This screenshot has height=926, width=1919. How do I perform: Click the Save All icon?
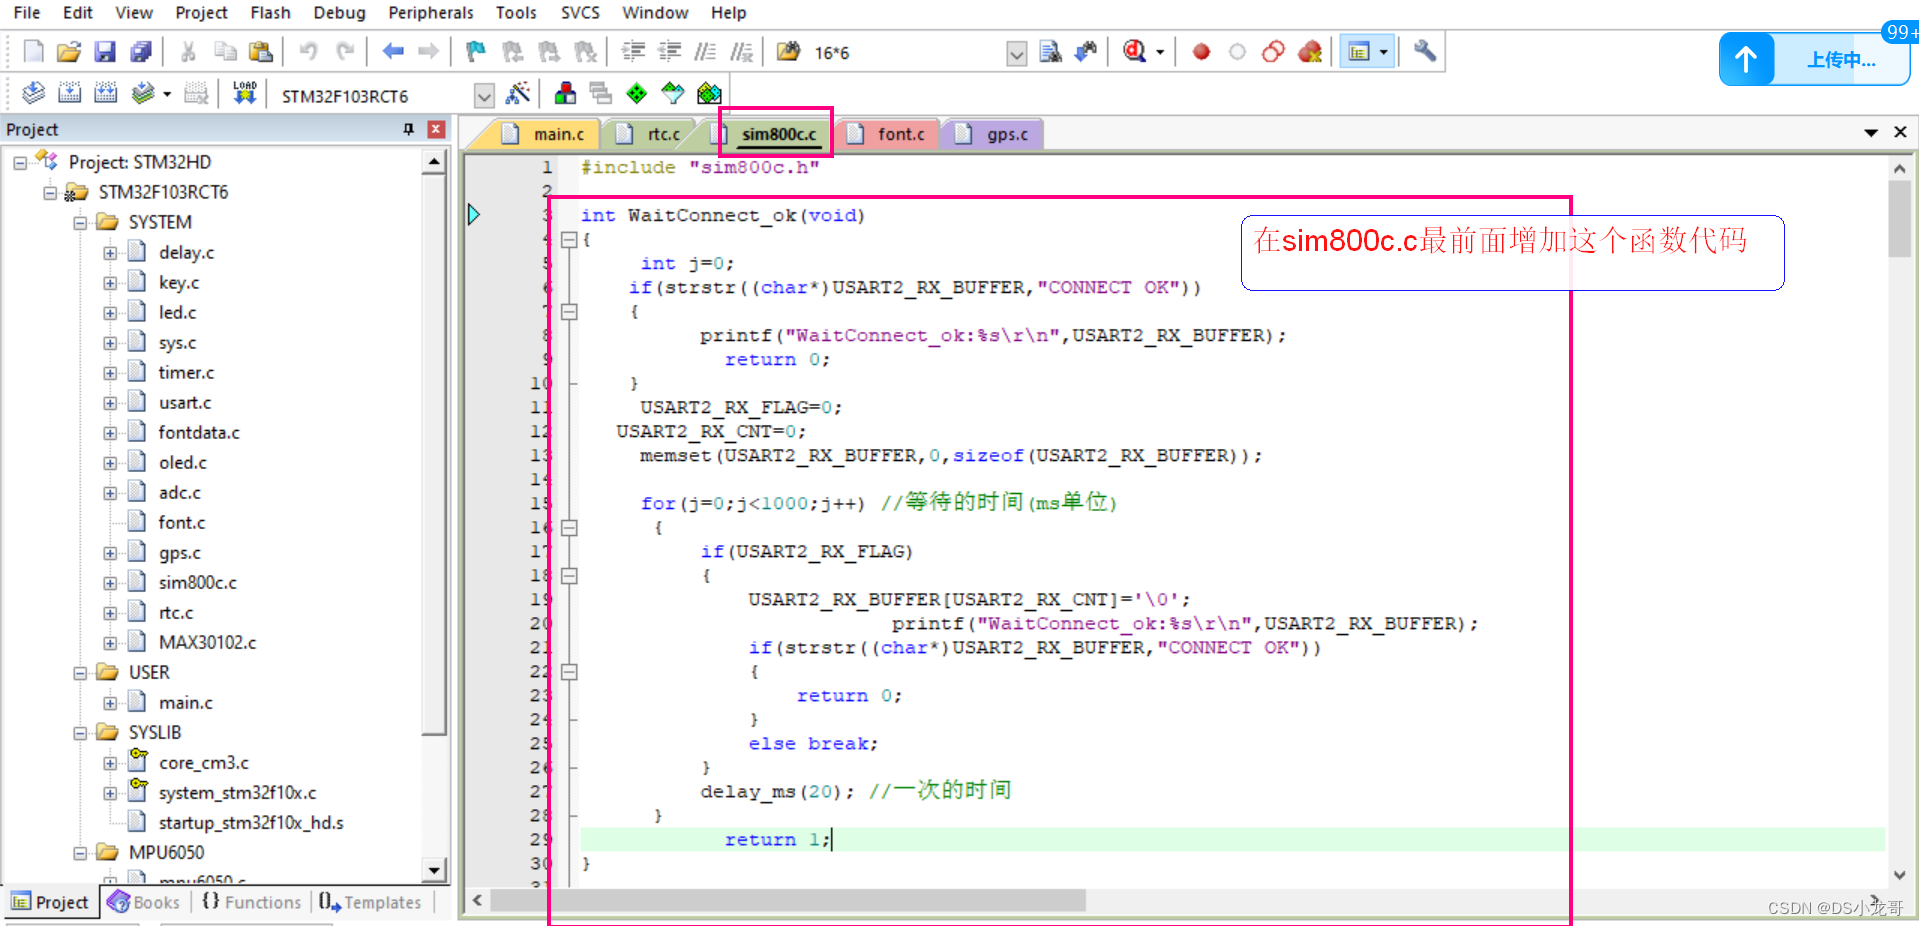[x=141, y=52]
